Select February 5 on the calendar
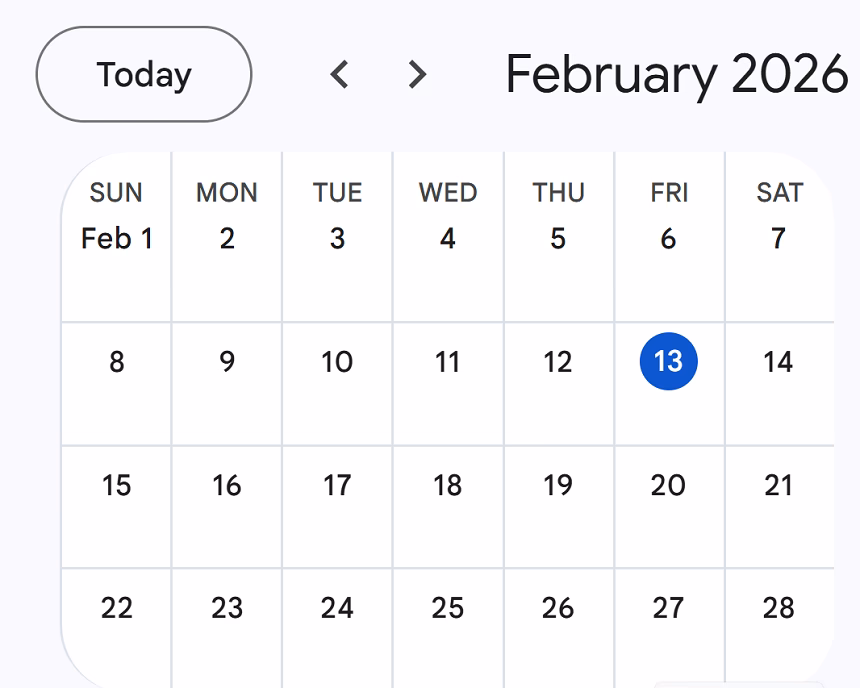The width and height of the screenshot is (860, 688). (558, 239)
